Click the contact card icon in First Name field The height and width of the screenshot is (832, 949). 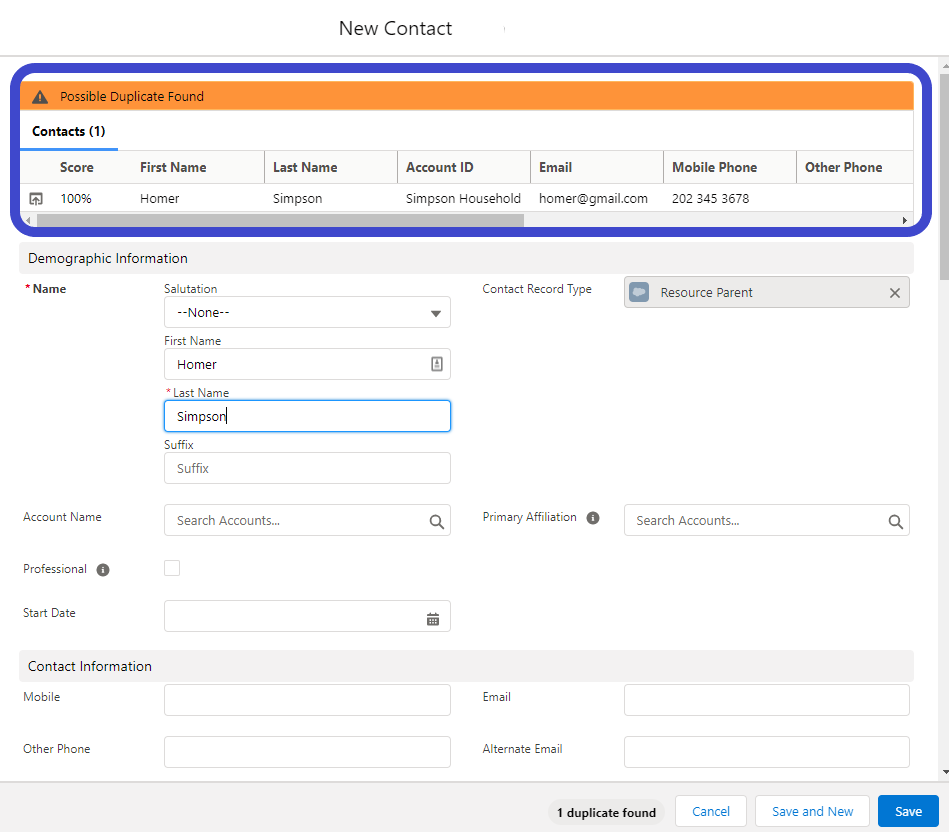(436, 364)
